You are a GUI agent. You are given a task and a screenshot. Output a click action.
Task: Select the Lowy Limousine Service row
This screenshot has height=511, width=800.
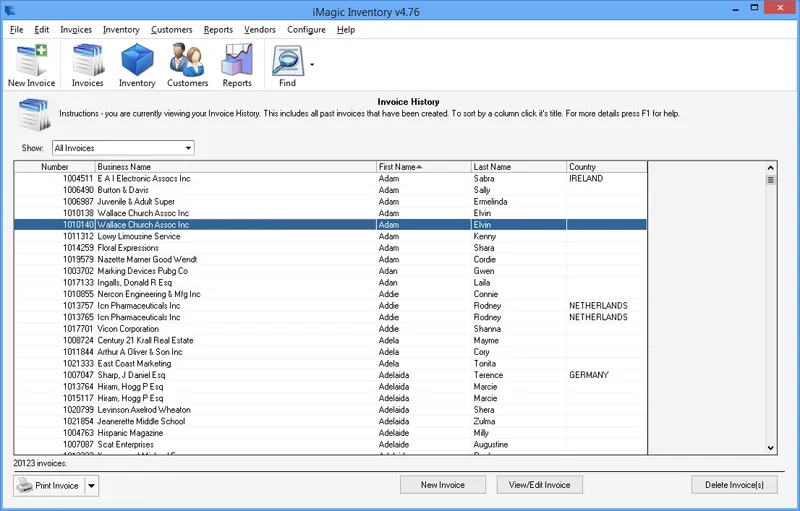point(331,236)
